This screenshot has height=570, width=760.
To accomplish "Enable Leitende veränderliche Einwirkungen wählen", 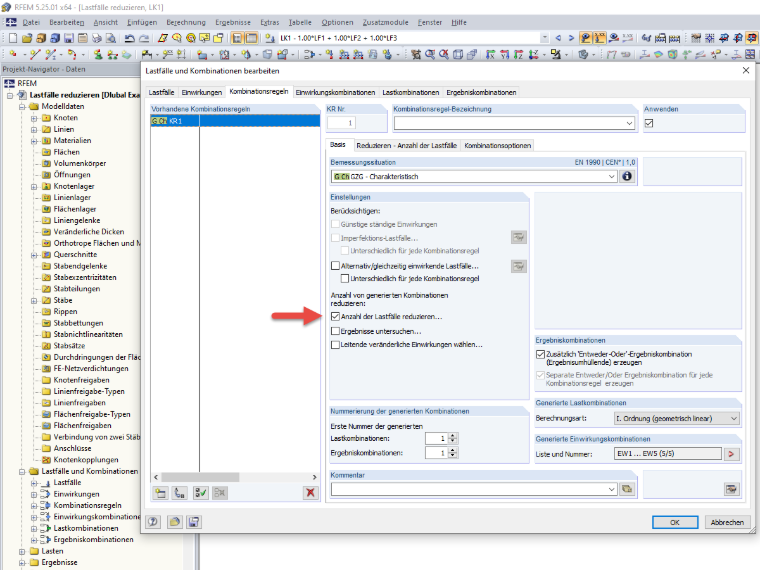I will [335, 345].
